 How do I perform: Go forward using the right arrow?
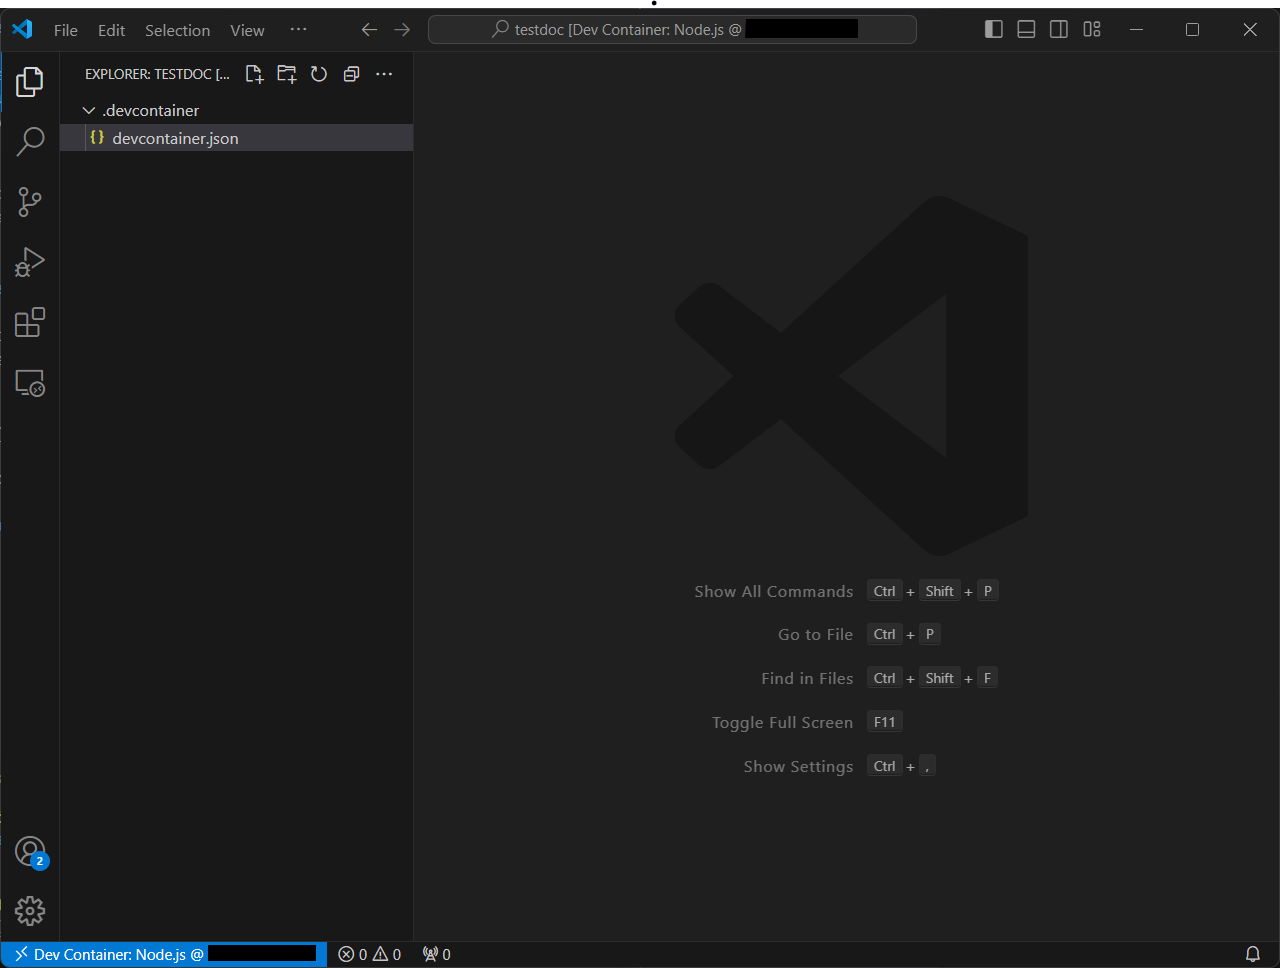402,30
